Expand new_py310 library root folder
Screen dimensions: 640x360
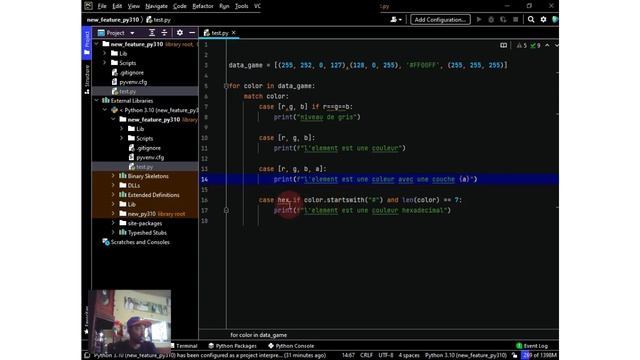click(113, 213)
